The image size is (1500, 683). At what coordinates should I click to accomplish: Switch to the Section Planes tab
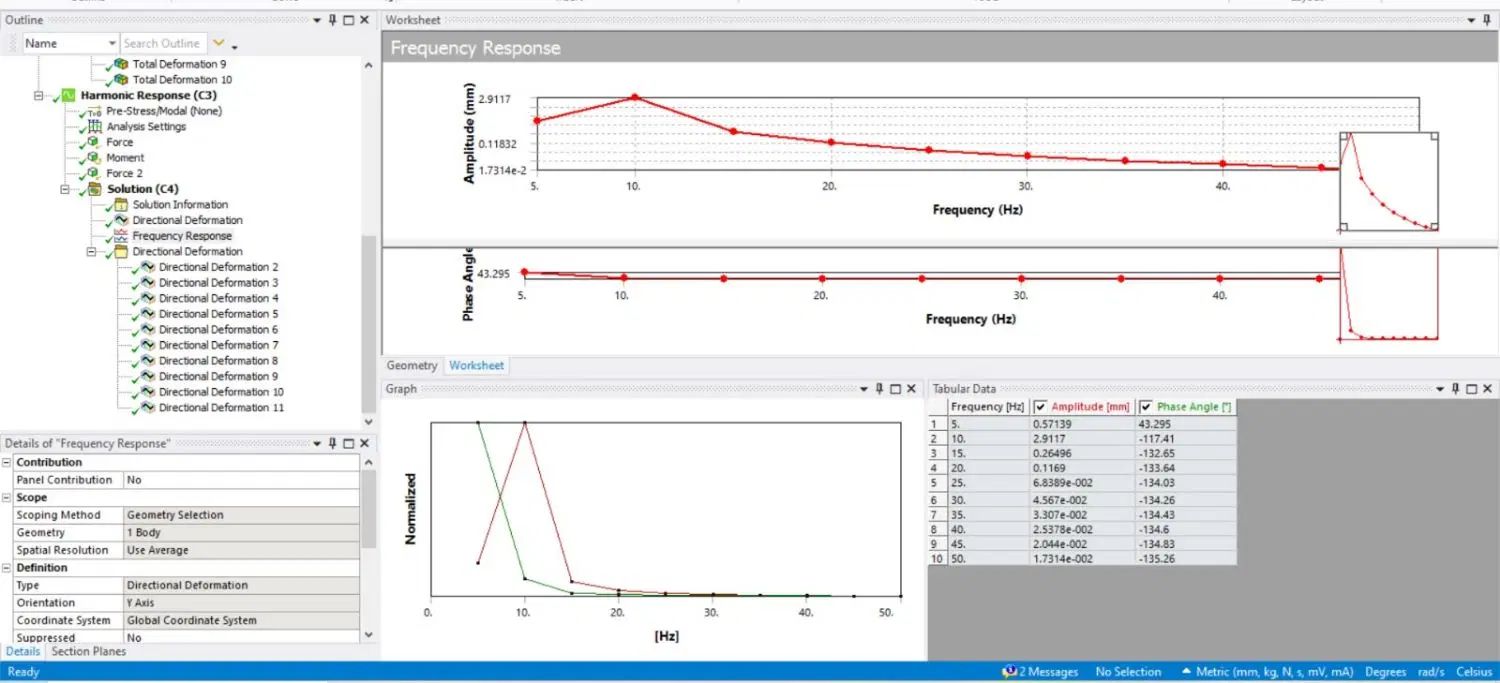[89, 651]
